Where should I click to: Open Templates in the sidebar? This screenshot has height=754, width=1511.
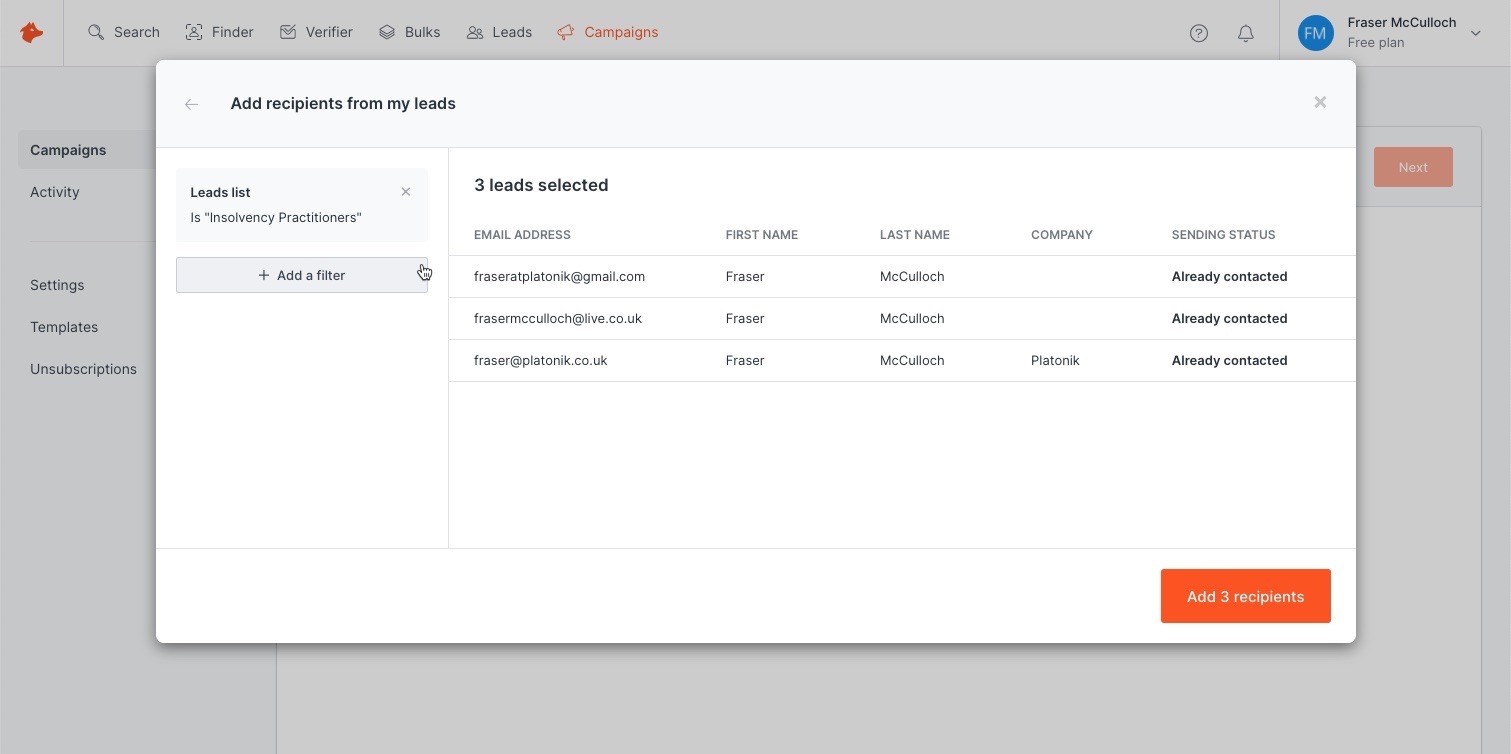(64, 327)
